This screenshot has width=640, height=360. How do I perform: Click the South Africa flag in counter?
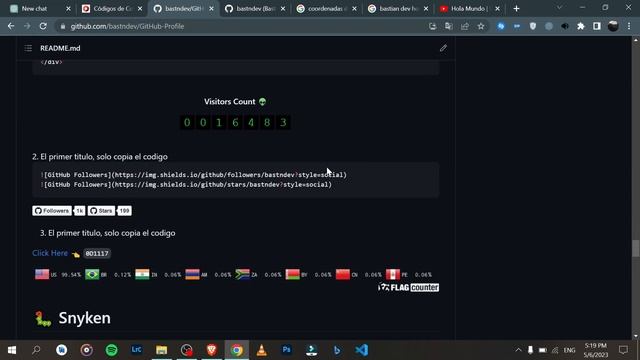[242, 274]
